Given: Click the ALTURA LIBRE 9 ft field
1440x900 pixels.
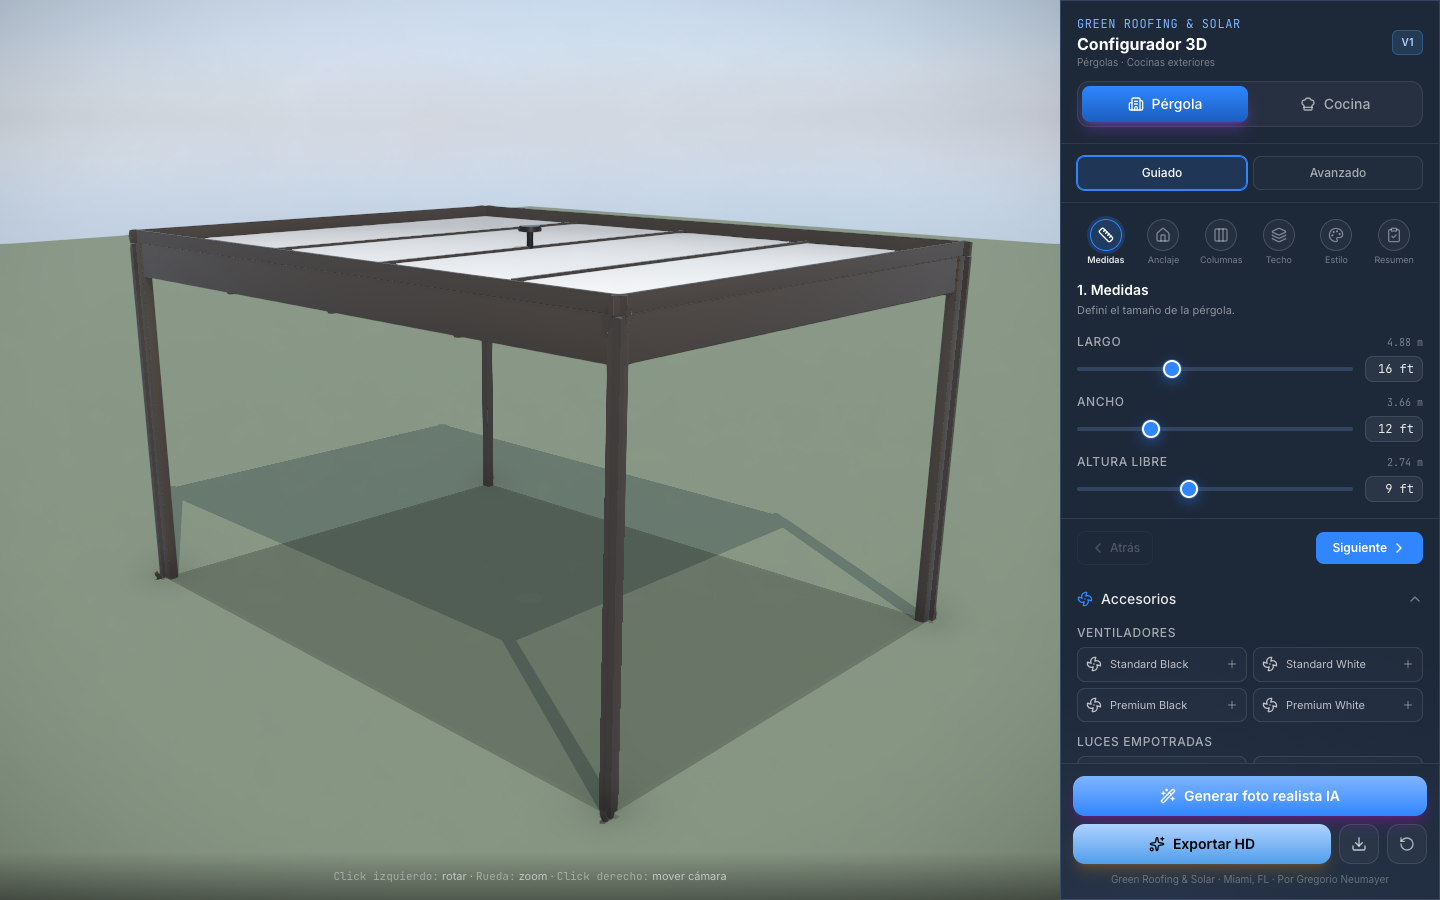Looking at the screenshot, I should click(x=1394, y=489).
